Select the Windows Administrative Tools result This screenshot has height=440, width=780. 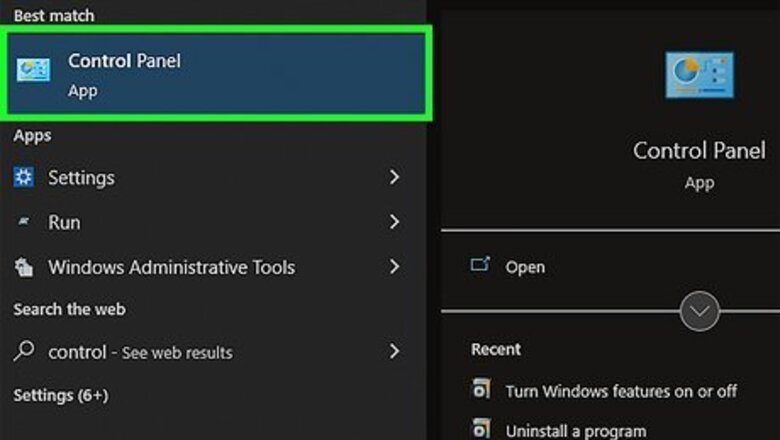(x=213, y=267)
